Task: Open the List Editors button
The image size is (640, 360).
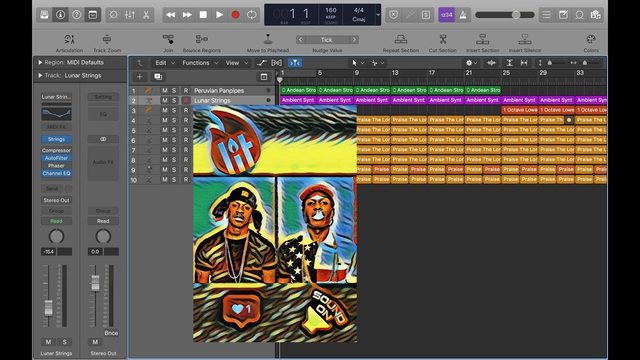Action: [547, 15]
